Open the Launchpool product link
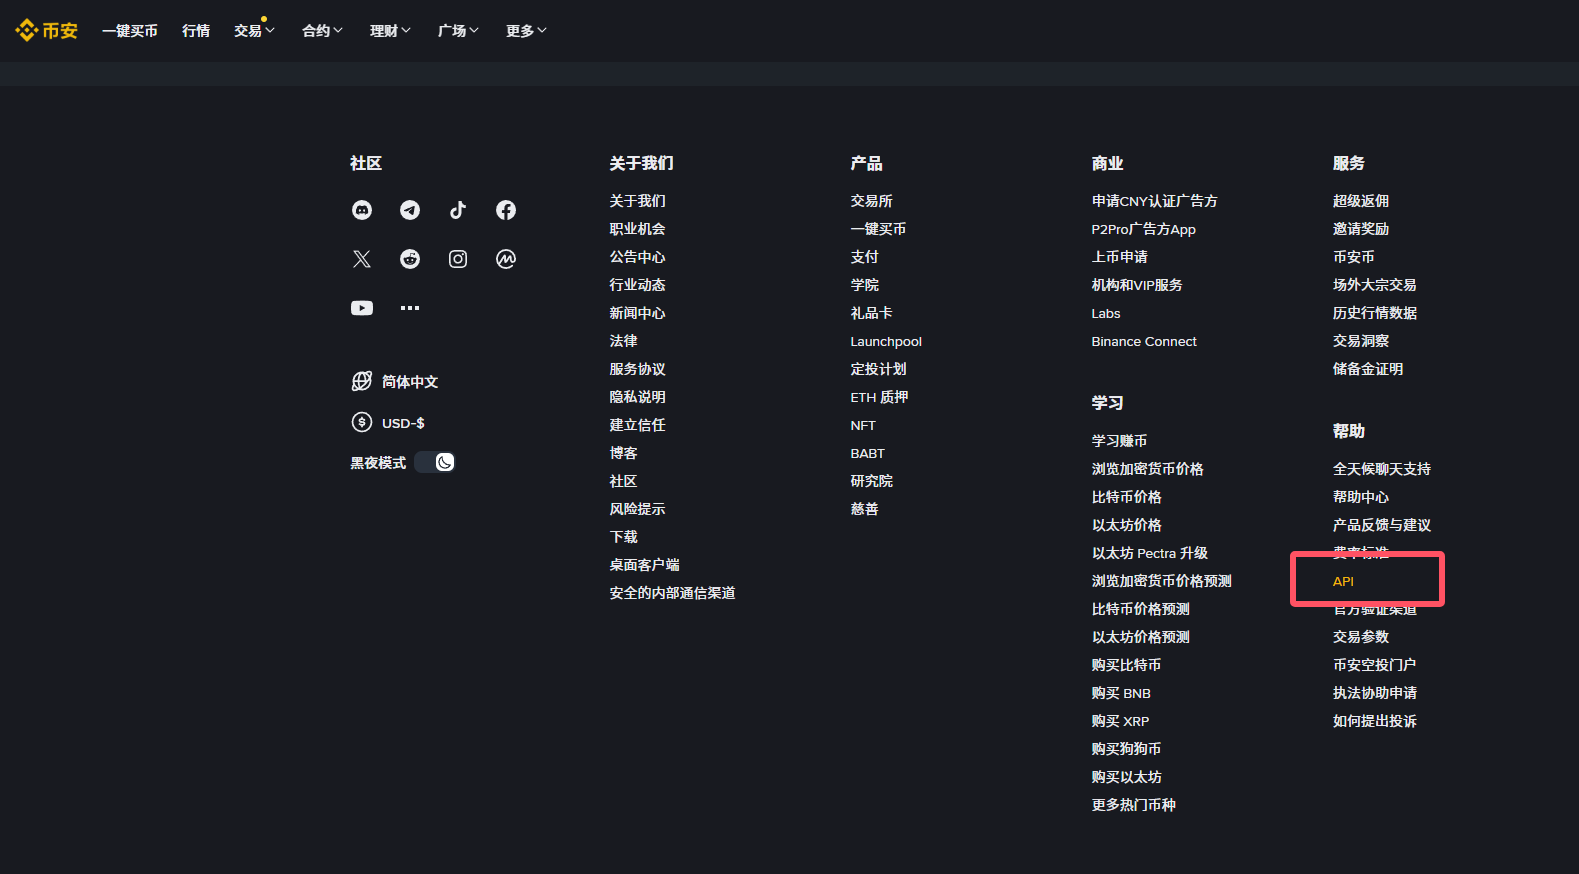 (x=886, y=341)
